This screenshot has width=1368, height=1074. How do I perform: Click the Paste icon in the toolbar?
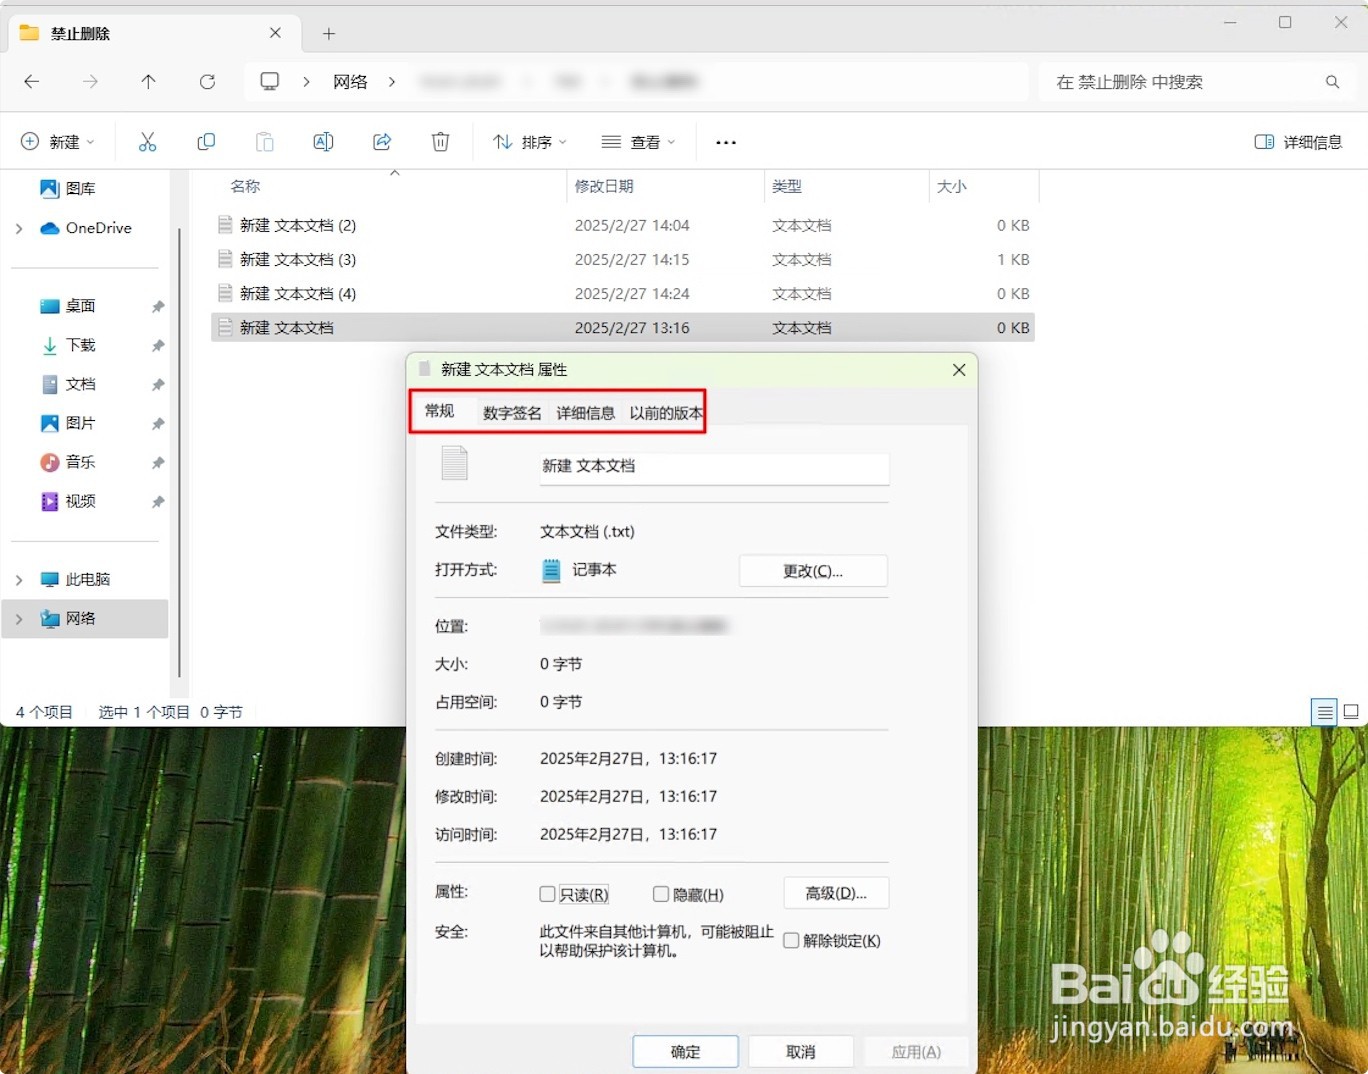click(264, 141)
